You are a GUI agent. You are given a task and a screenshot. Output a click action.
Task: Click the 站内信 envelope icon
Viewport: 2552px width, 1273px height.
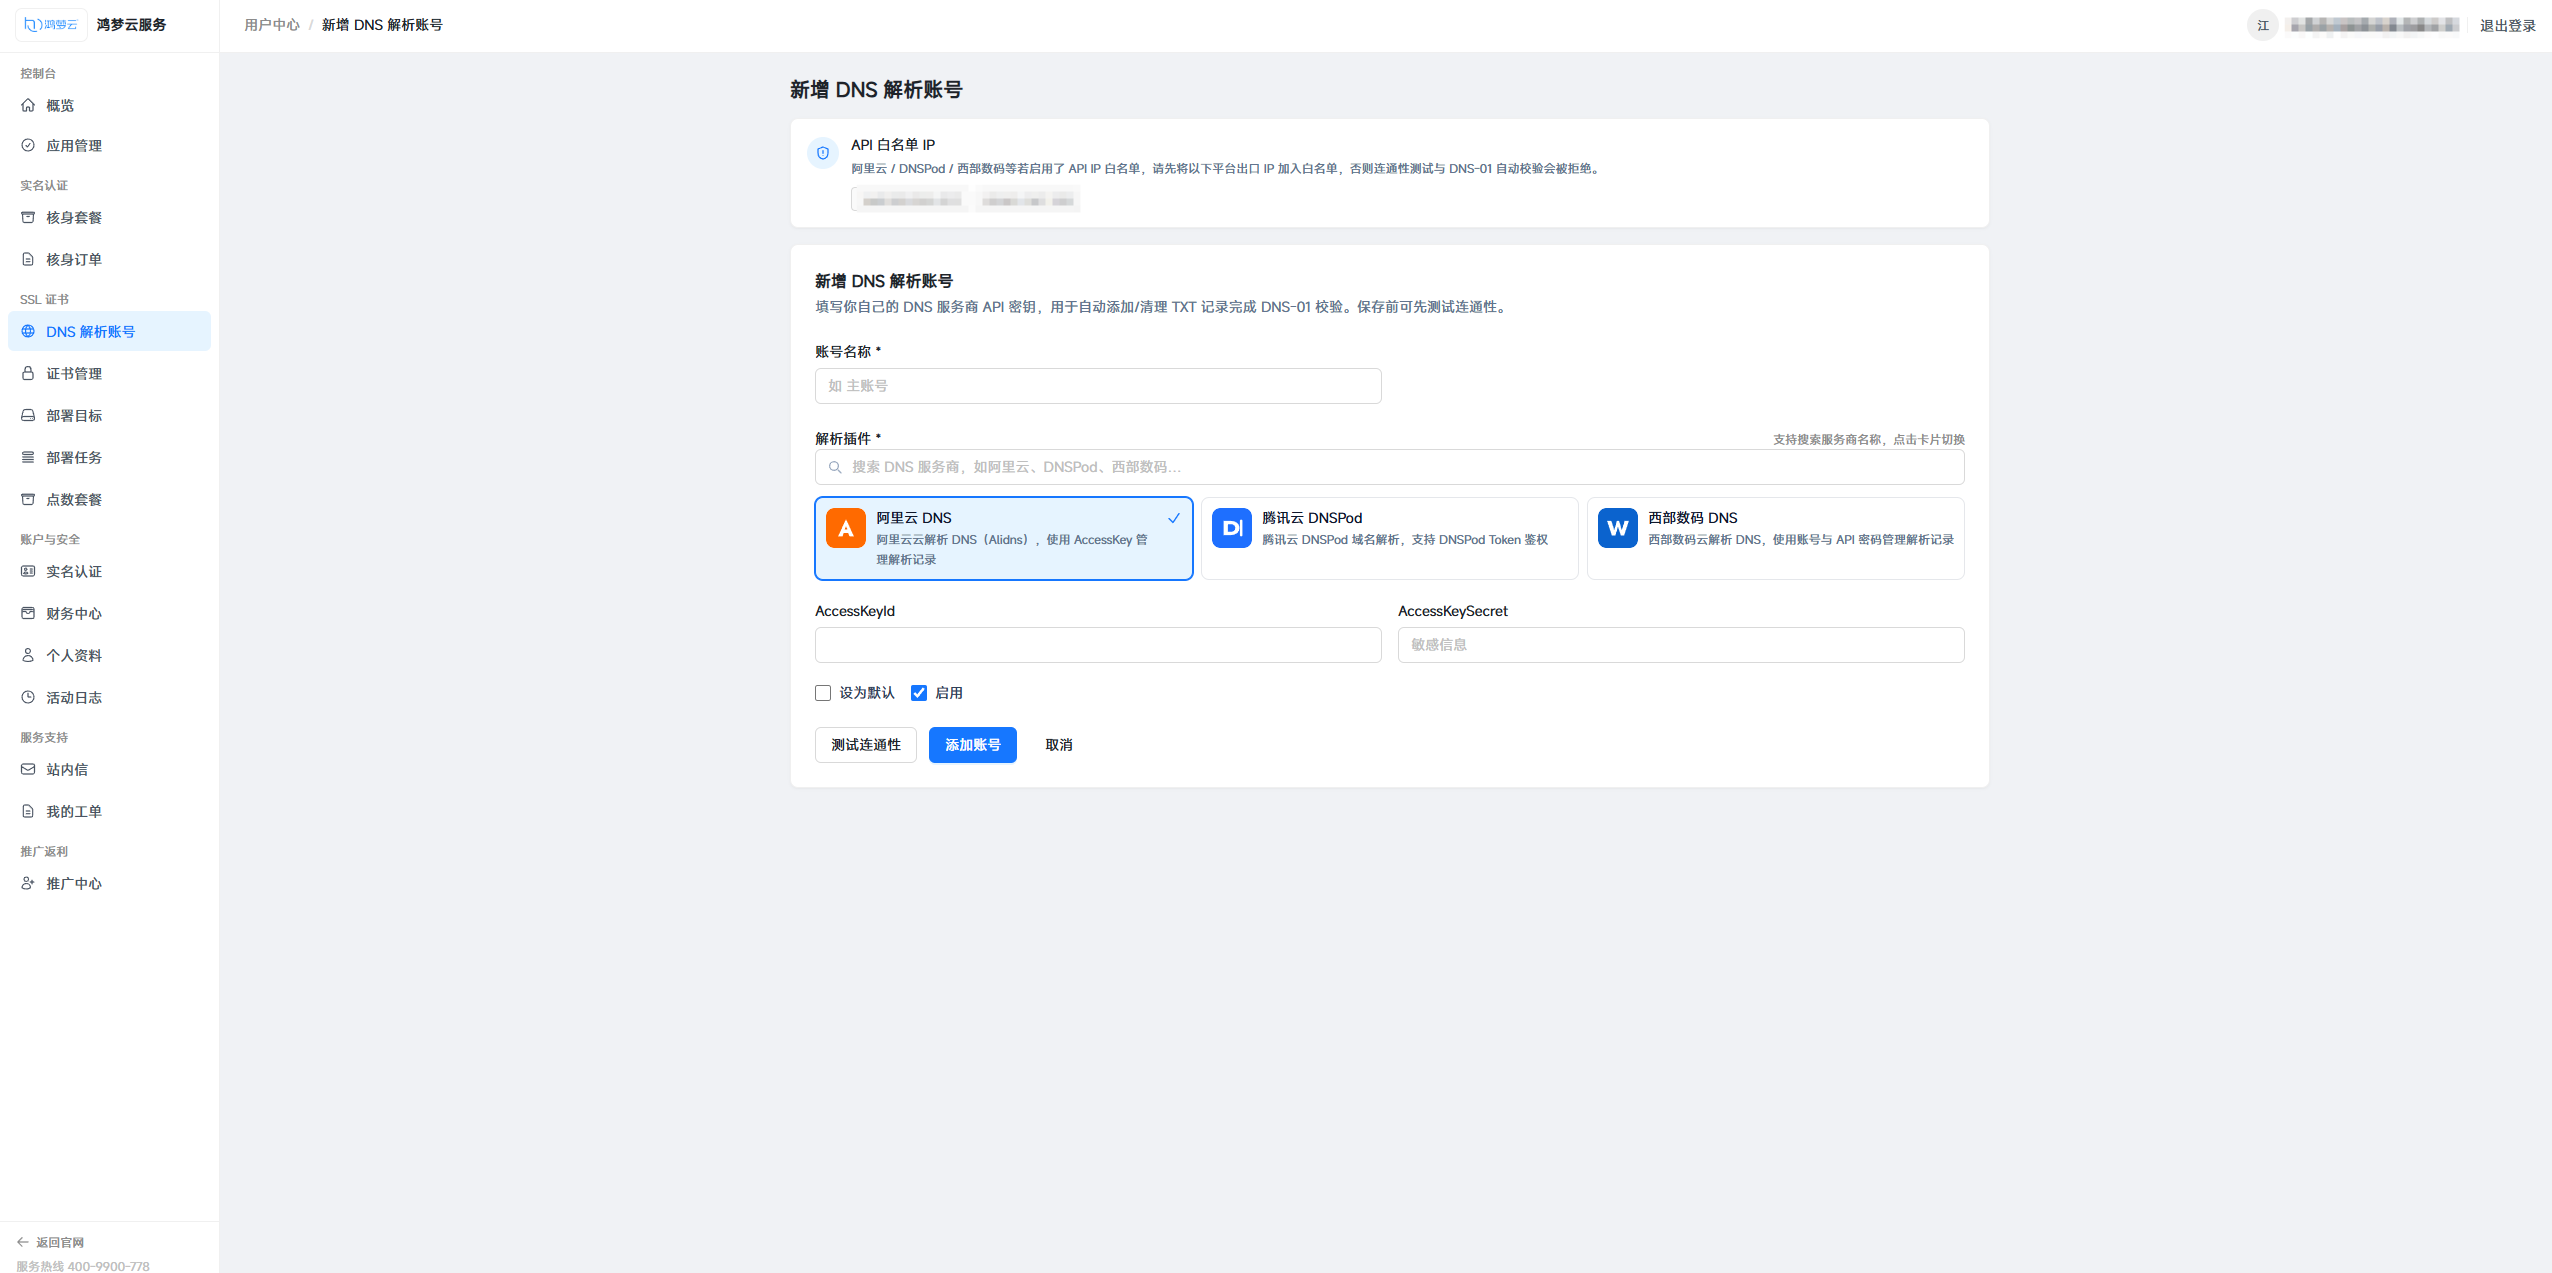(28, 769)
